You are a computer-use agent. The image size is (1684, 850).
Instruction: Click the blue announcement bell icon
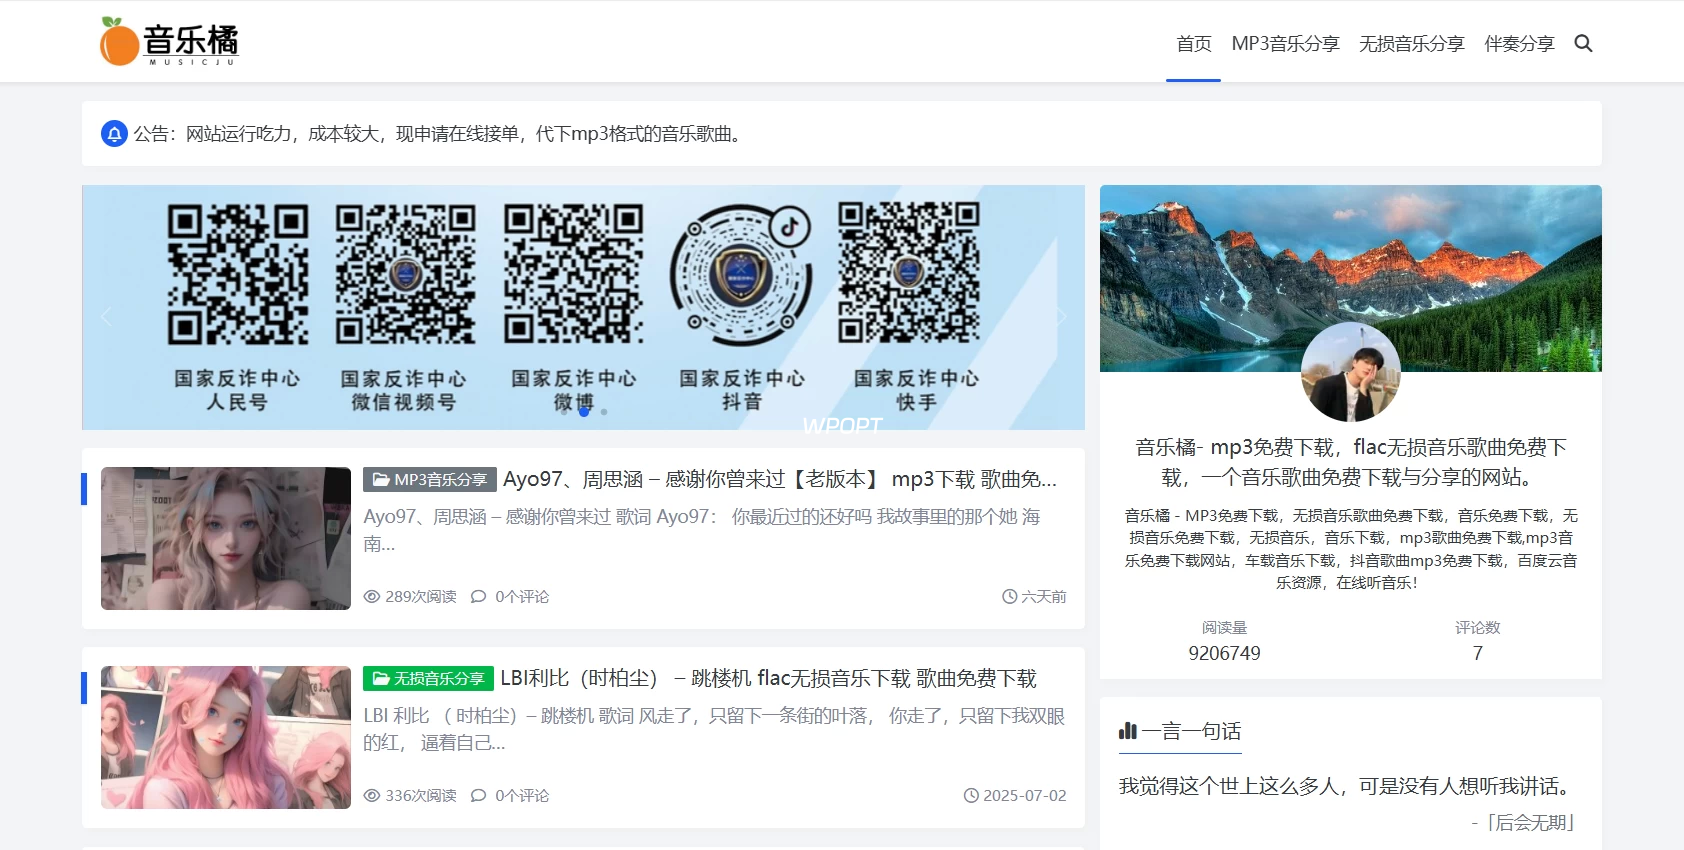tap(114, 134)
